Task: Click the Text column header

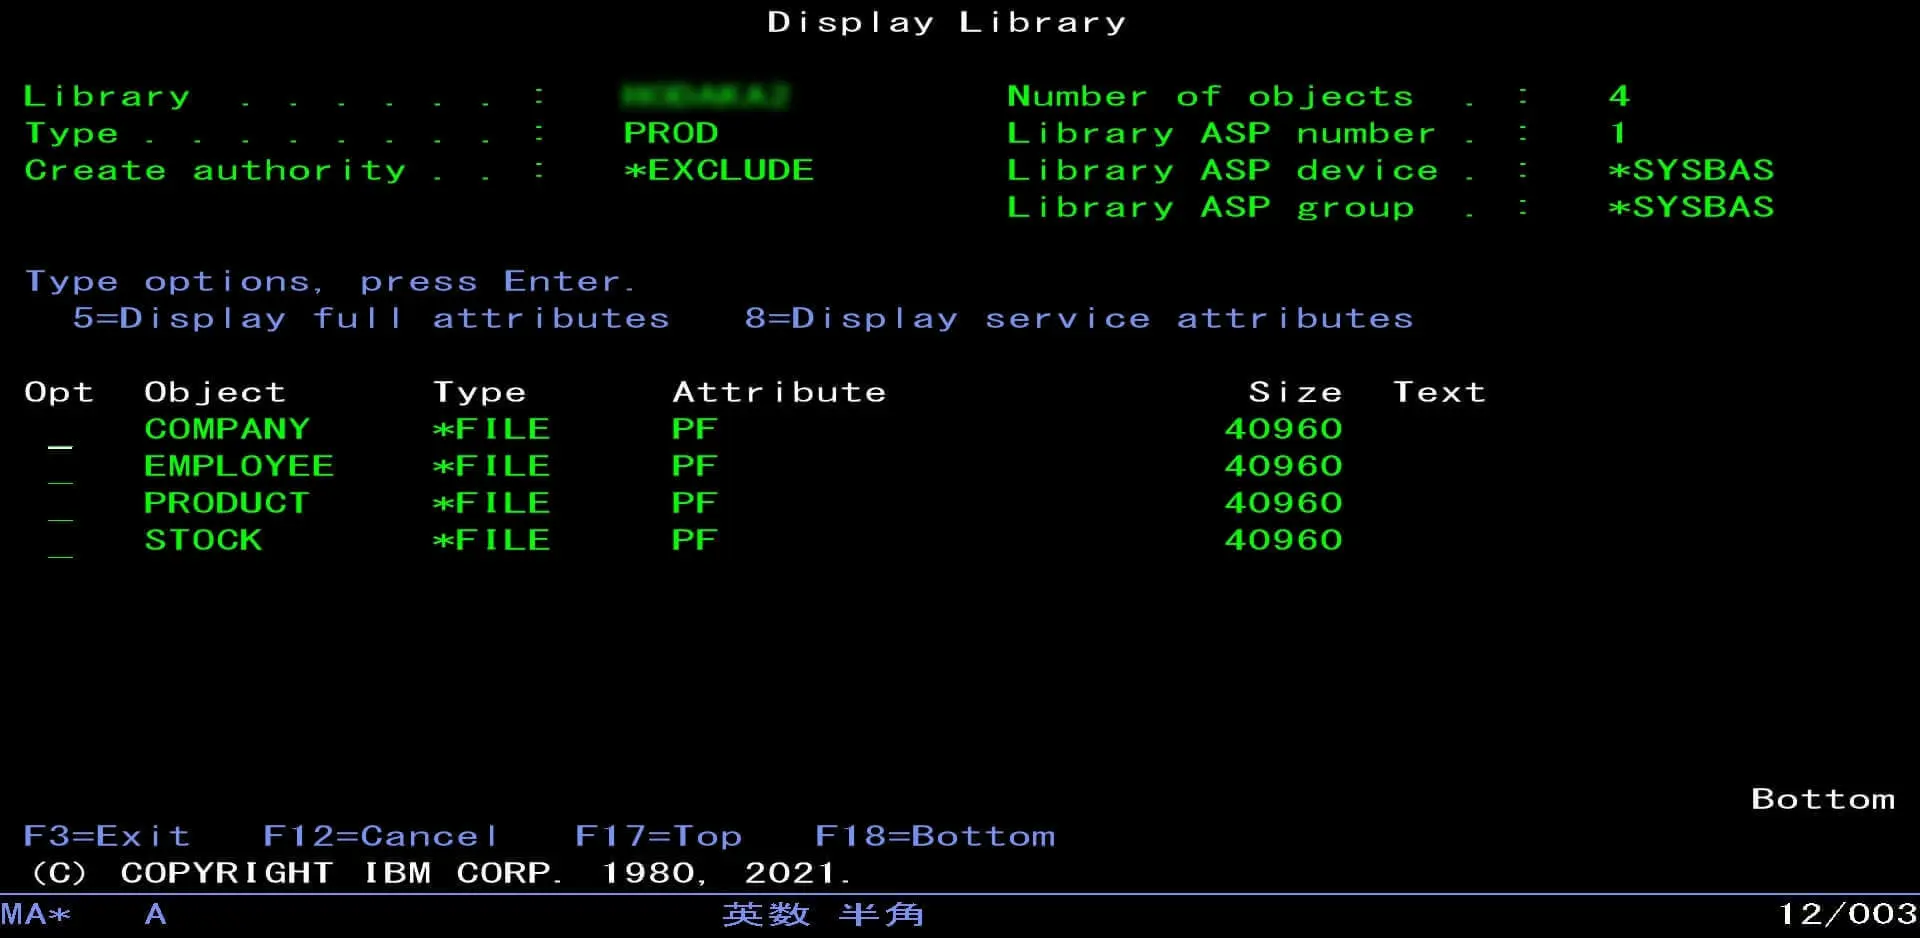Action: click(x=1439, y=392)
